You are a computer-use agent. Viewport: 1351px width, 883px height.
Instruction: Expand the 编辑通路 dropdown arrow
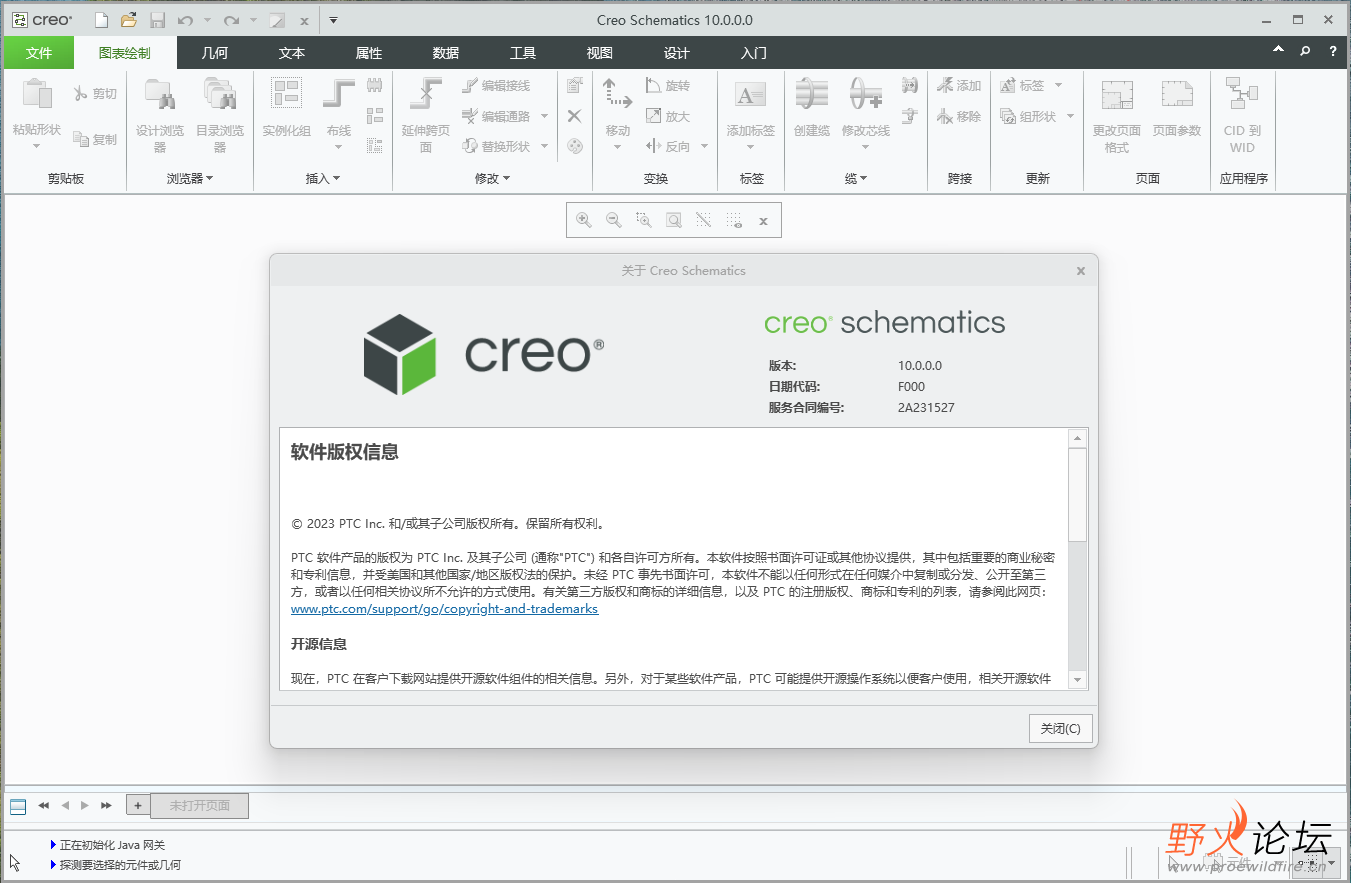545,116
